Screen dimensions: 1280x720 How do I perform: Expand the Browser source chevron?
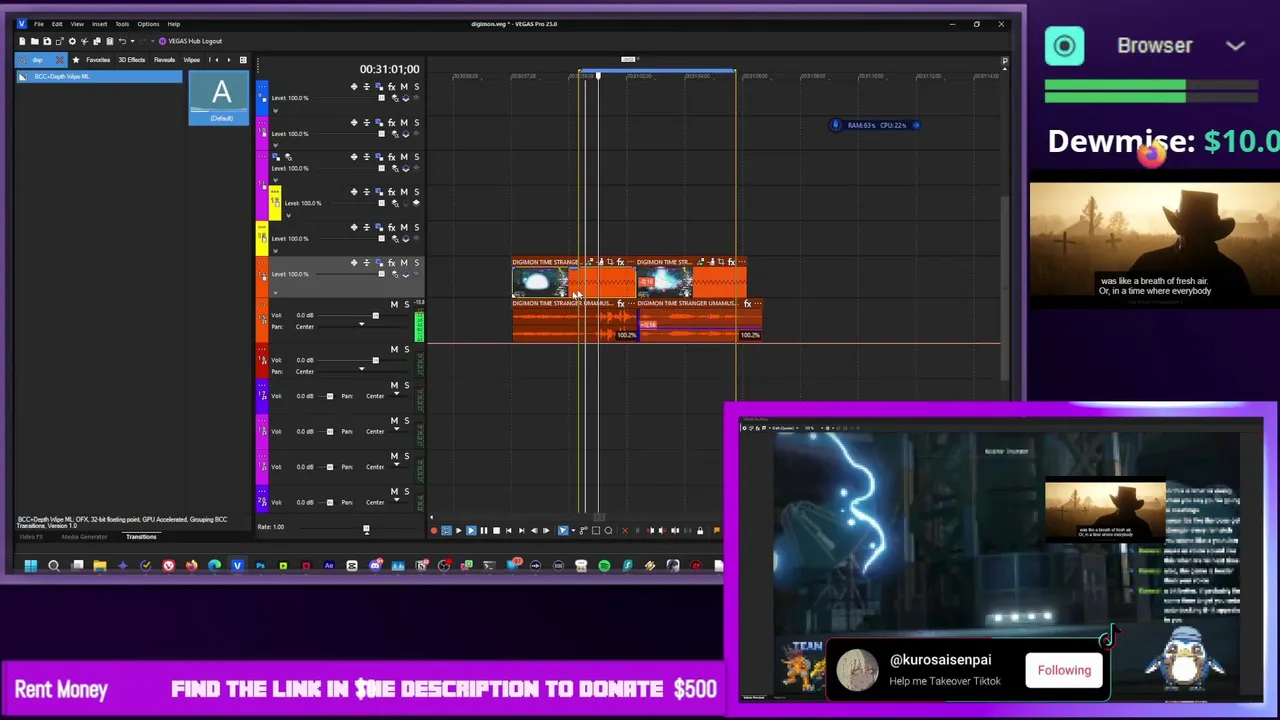click(1235, 46)
